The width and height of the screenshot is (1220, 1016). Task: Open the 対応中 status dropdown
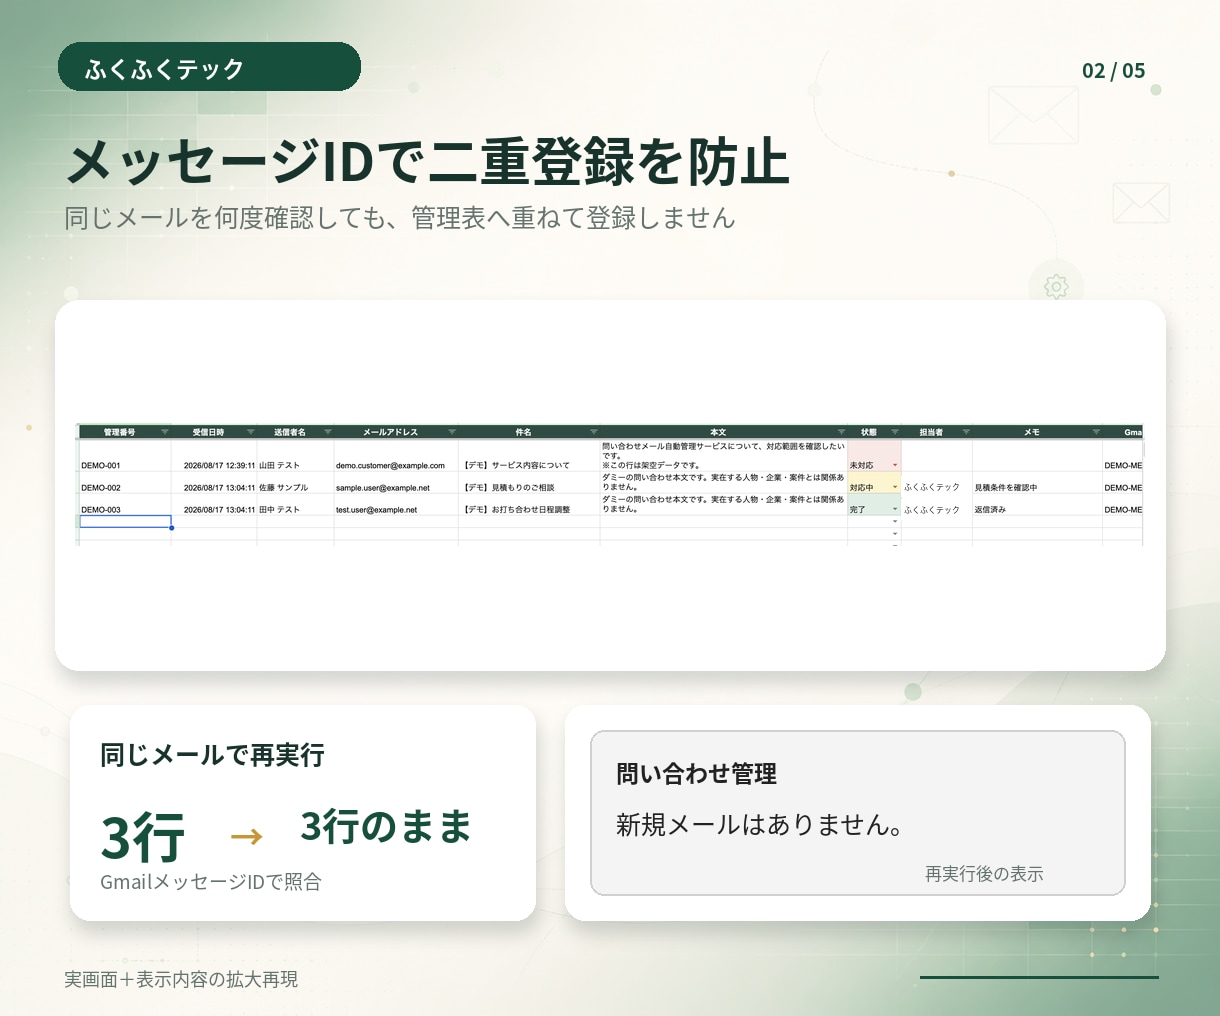[x=895, y=488]
